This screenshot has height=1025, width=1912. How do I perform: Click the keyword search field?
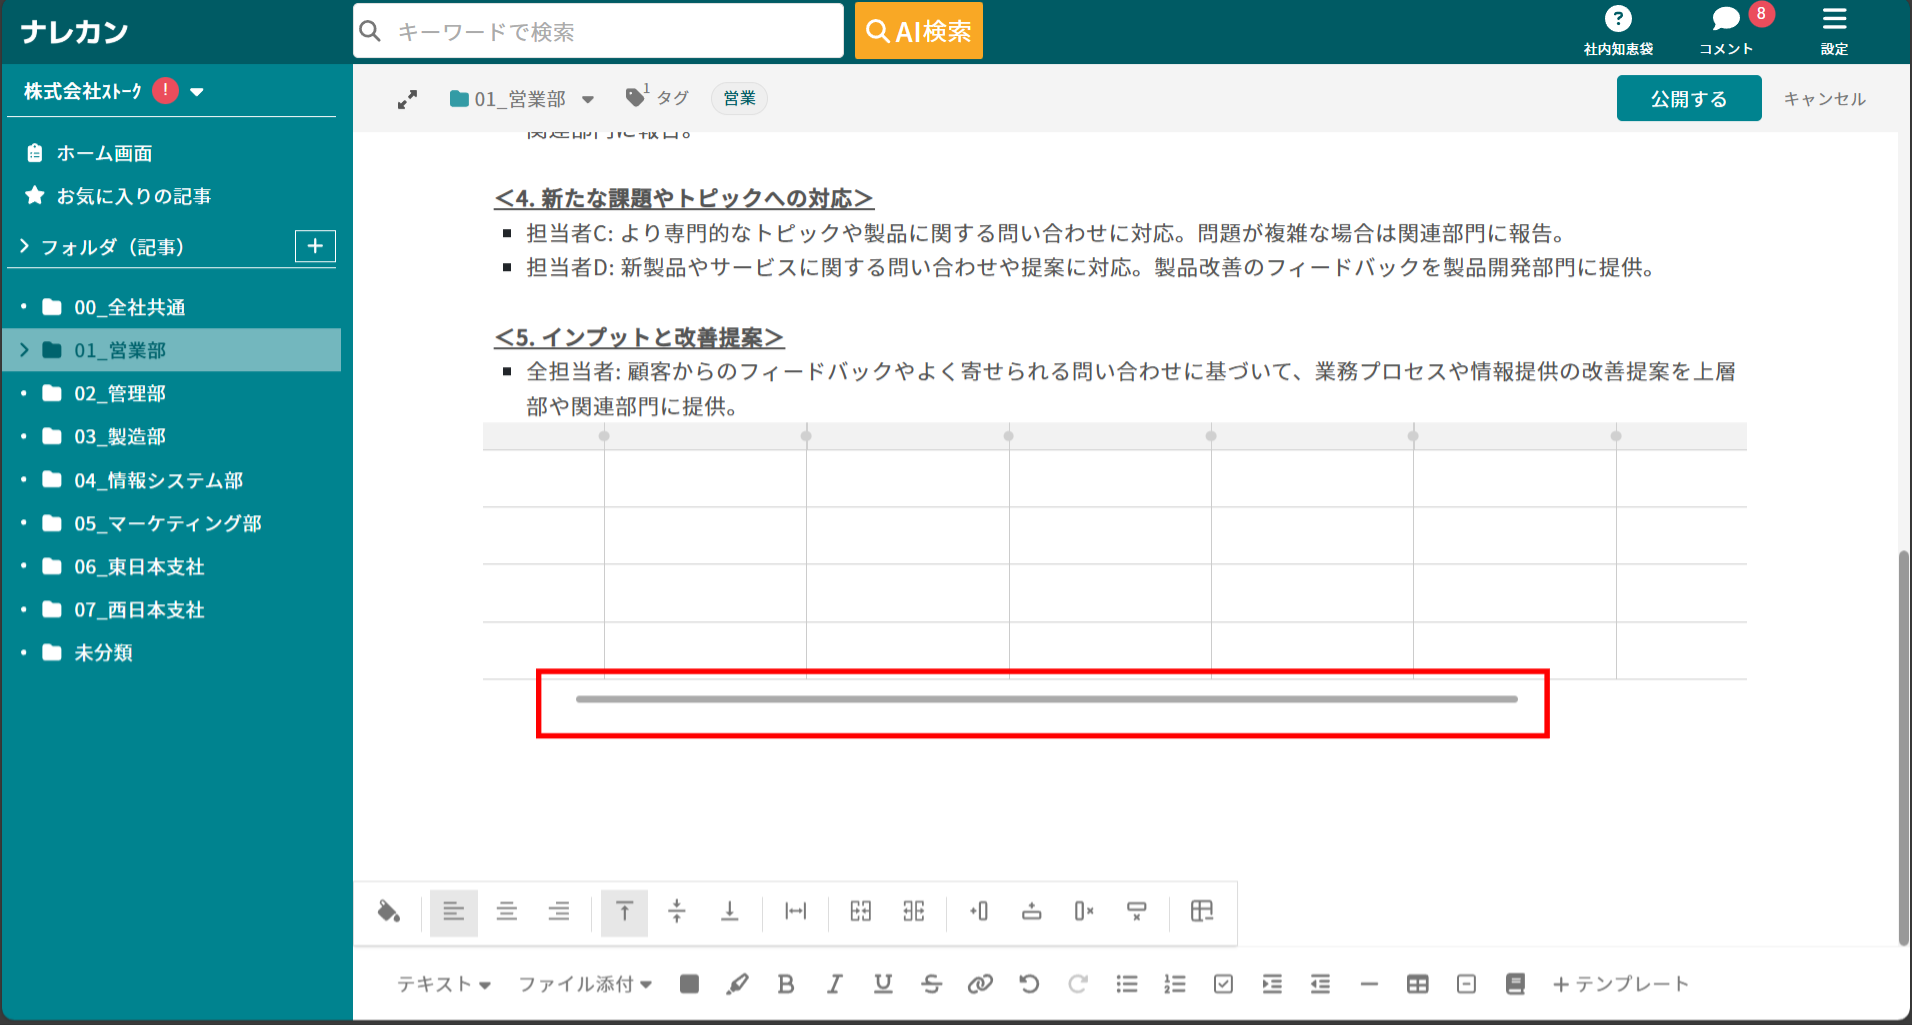point(598,31)
